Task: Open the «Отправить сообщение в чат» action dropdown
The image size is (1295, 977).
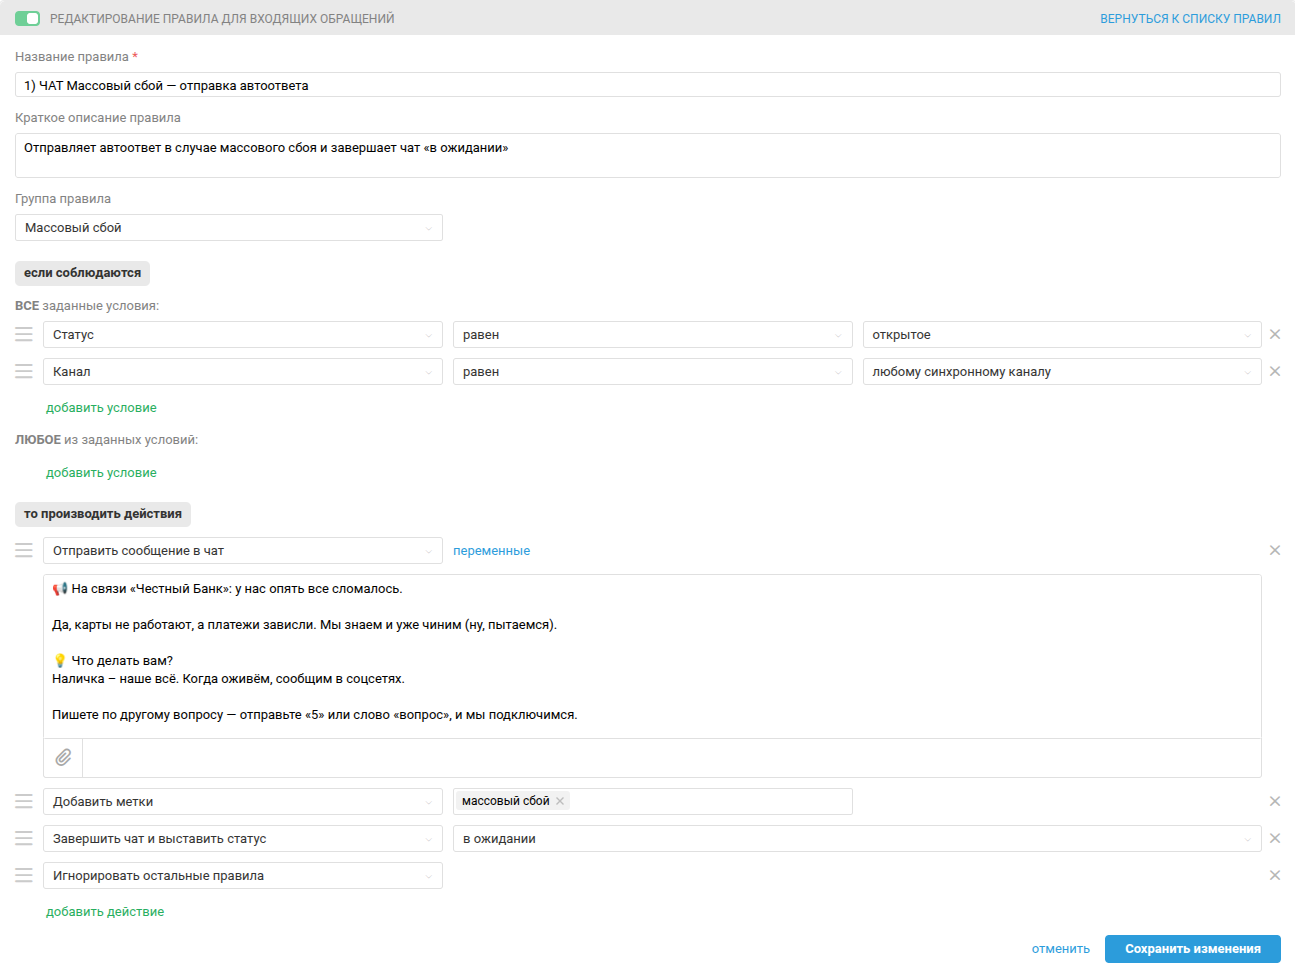Action: 243,551
